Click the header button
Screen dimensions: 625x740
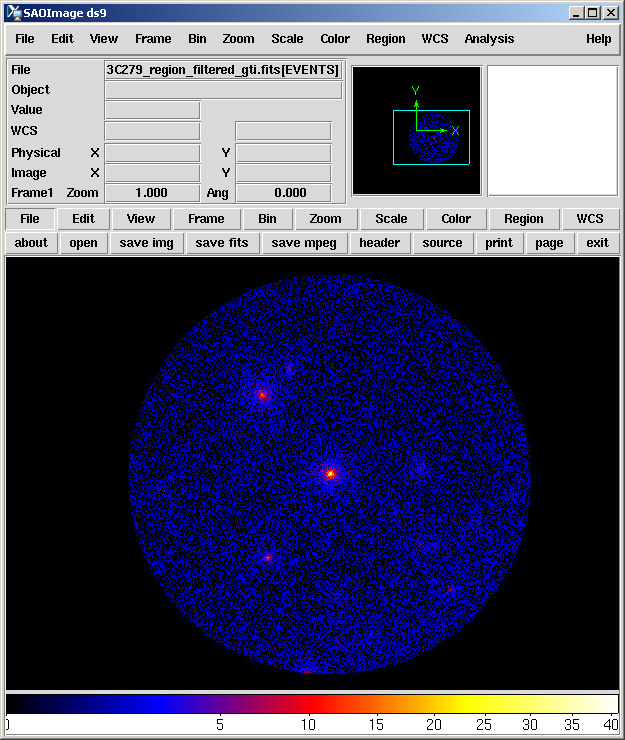[380, 243]
